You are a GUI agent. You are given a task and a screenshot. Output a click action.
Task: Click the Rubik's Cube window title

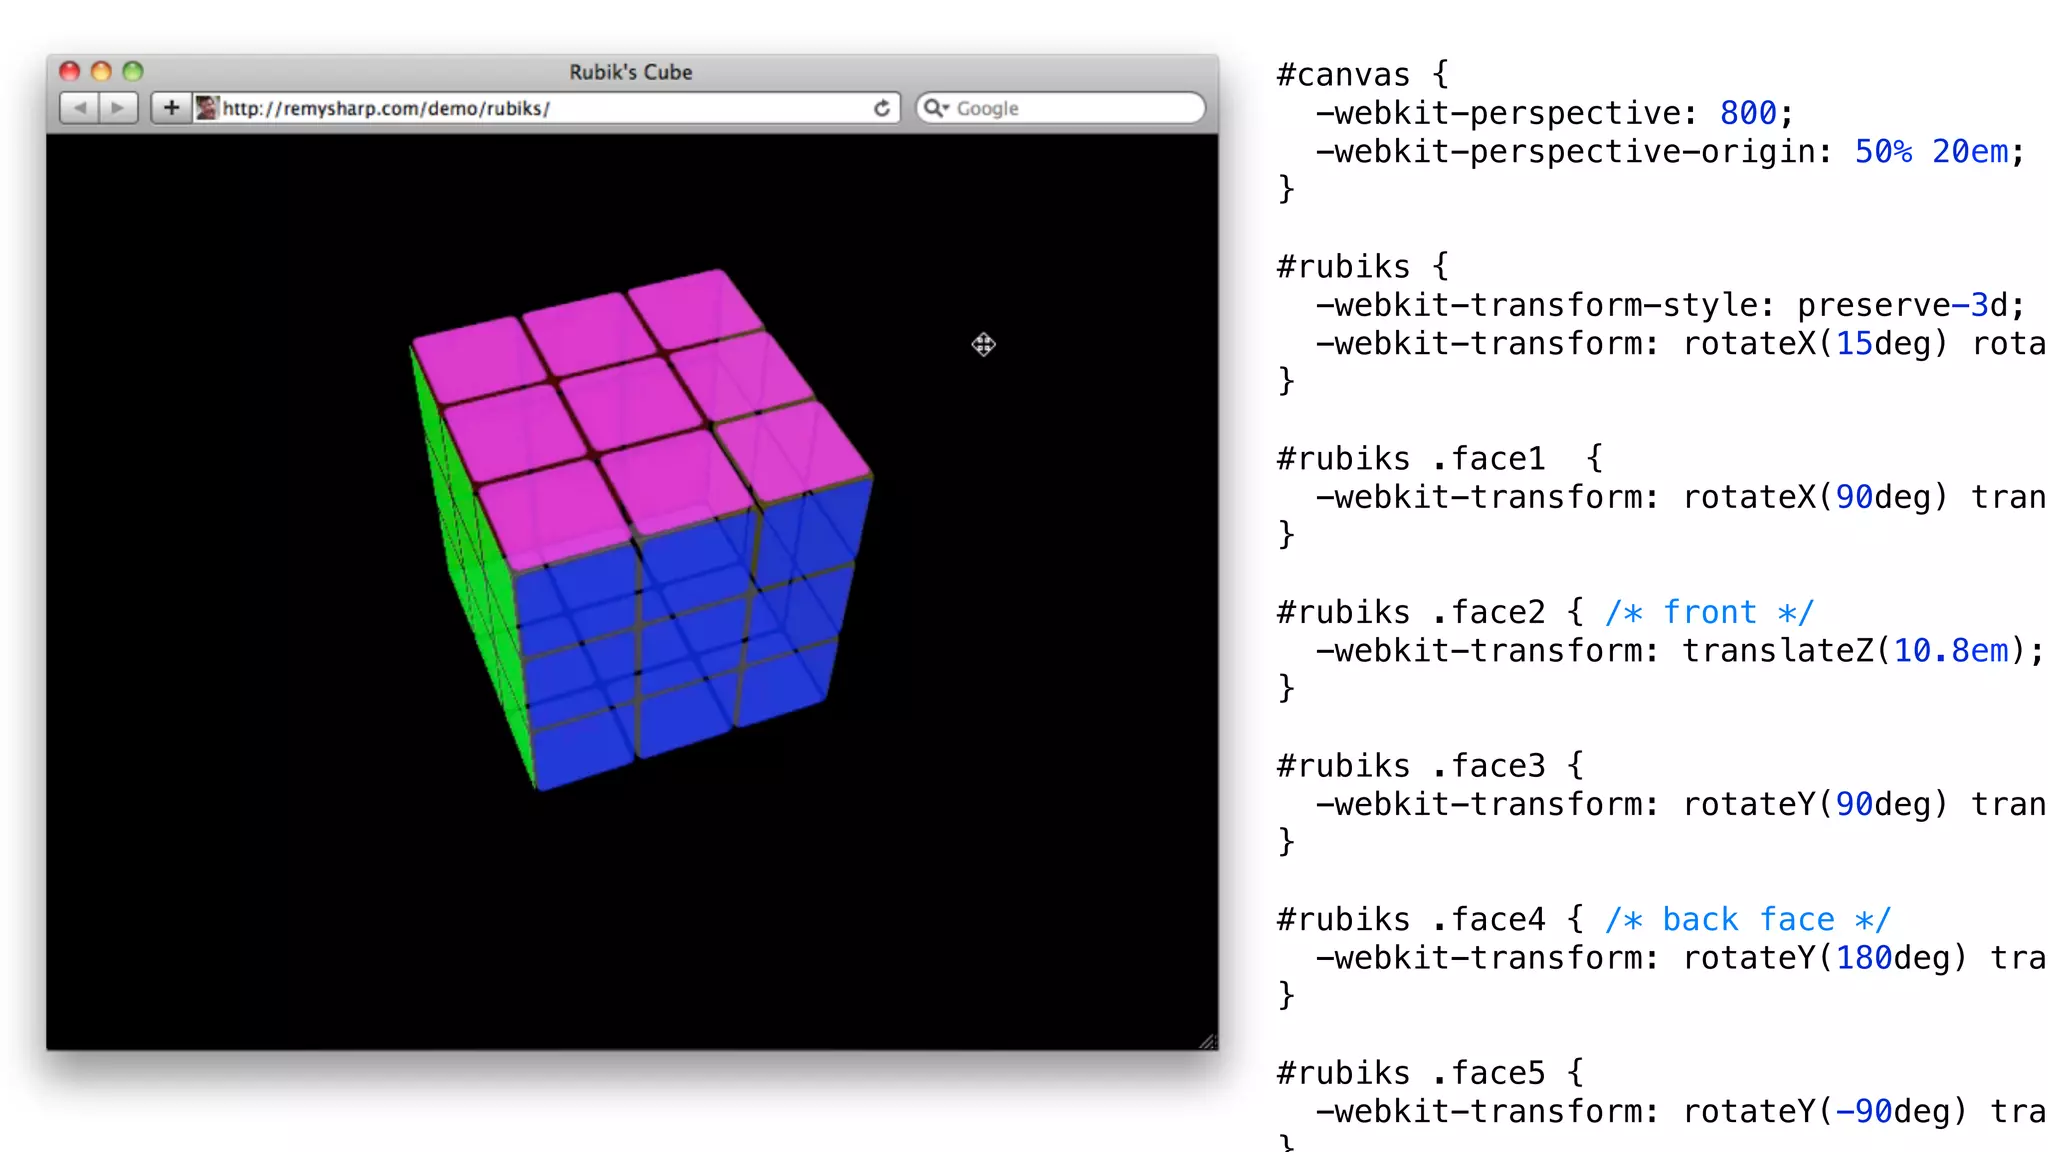(631, 72)
